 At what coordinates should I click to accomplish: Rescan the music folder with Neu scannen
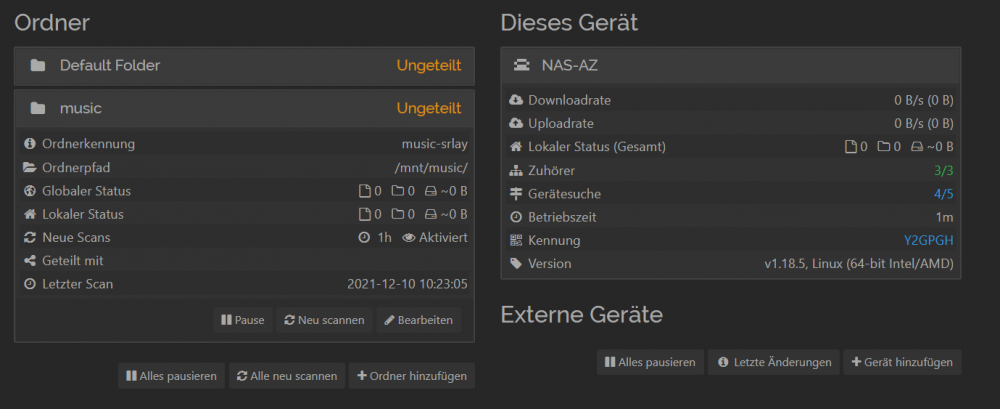pyautogui.click(x=325, y=320)
